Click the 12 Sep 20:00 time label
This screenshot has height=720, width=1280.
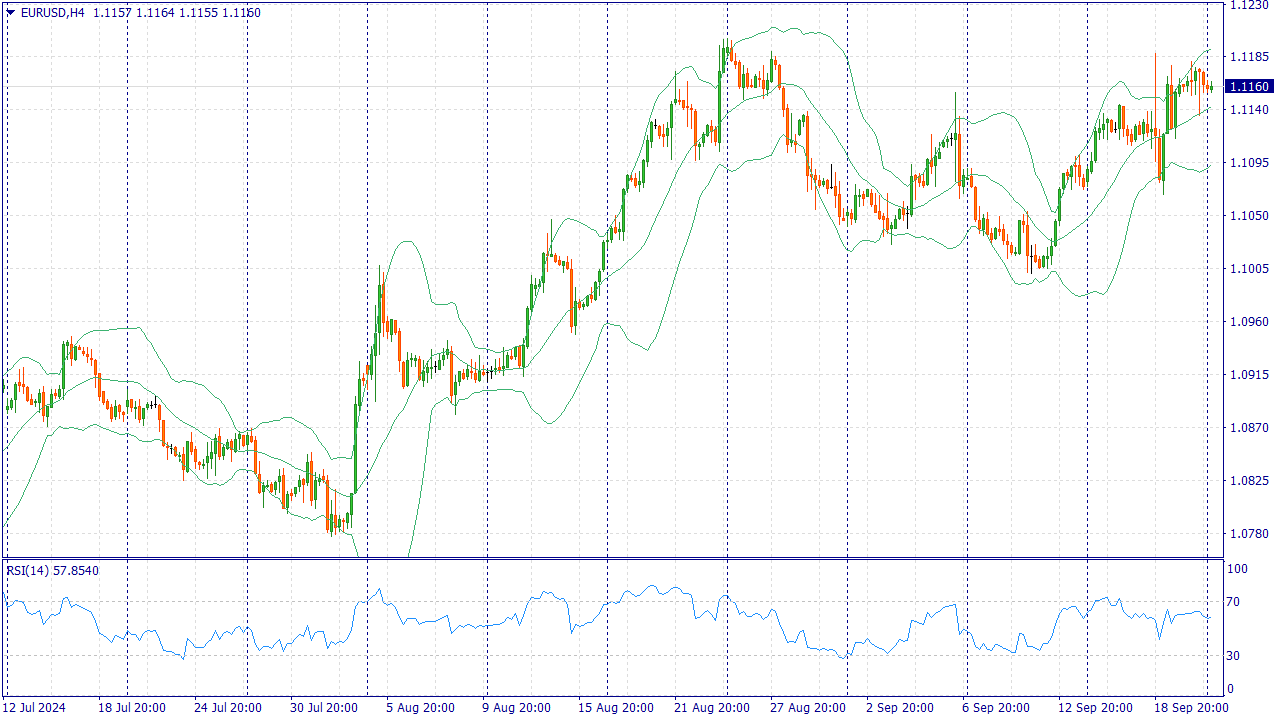coord(1096,708)
